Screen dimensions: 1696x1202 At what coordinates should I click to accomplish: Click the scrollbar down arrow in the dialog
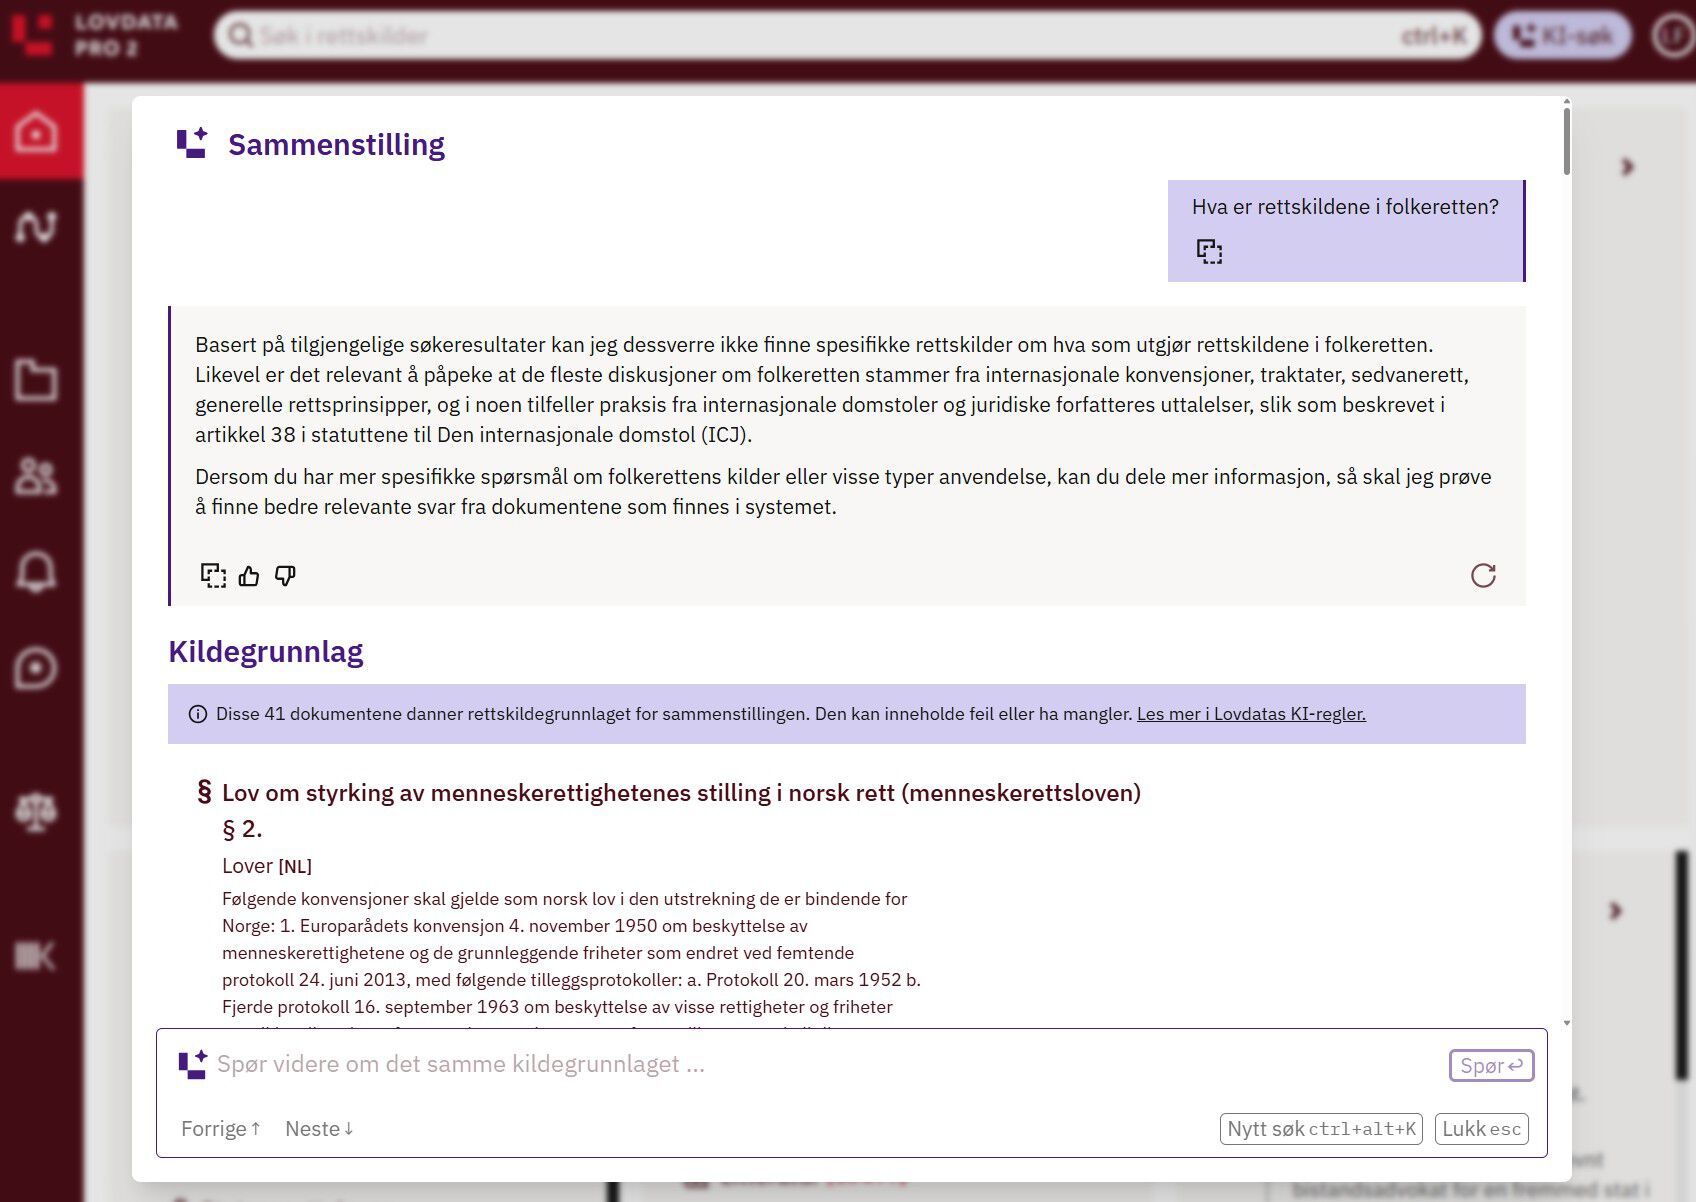pos(1566,1023)
